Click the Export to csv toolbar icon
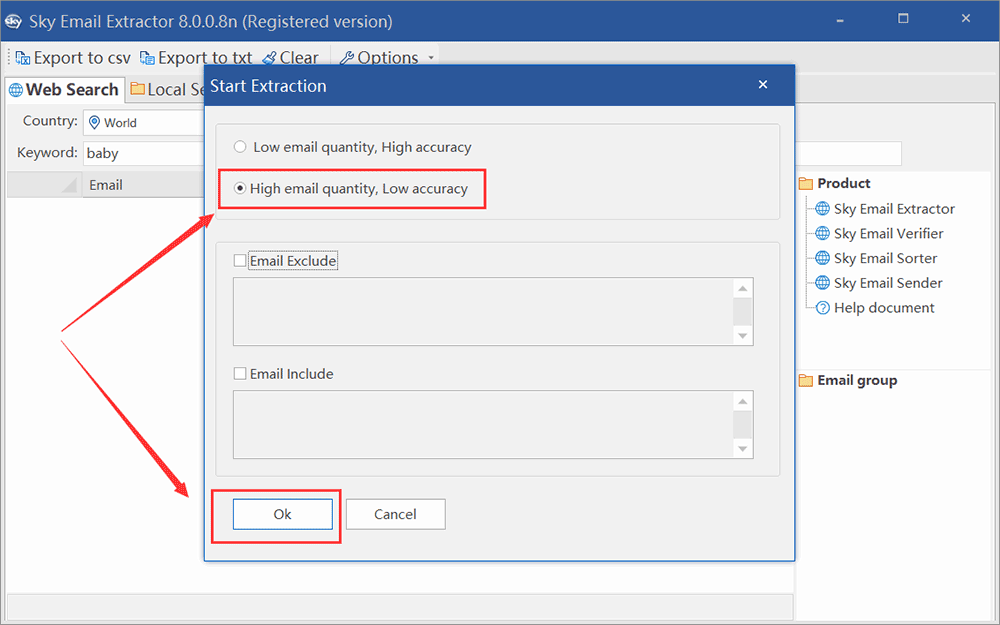The width and height of the screenshot is (1000, 625). pos(22,58)
